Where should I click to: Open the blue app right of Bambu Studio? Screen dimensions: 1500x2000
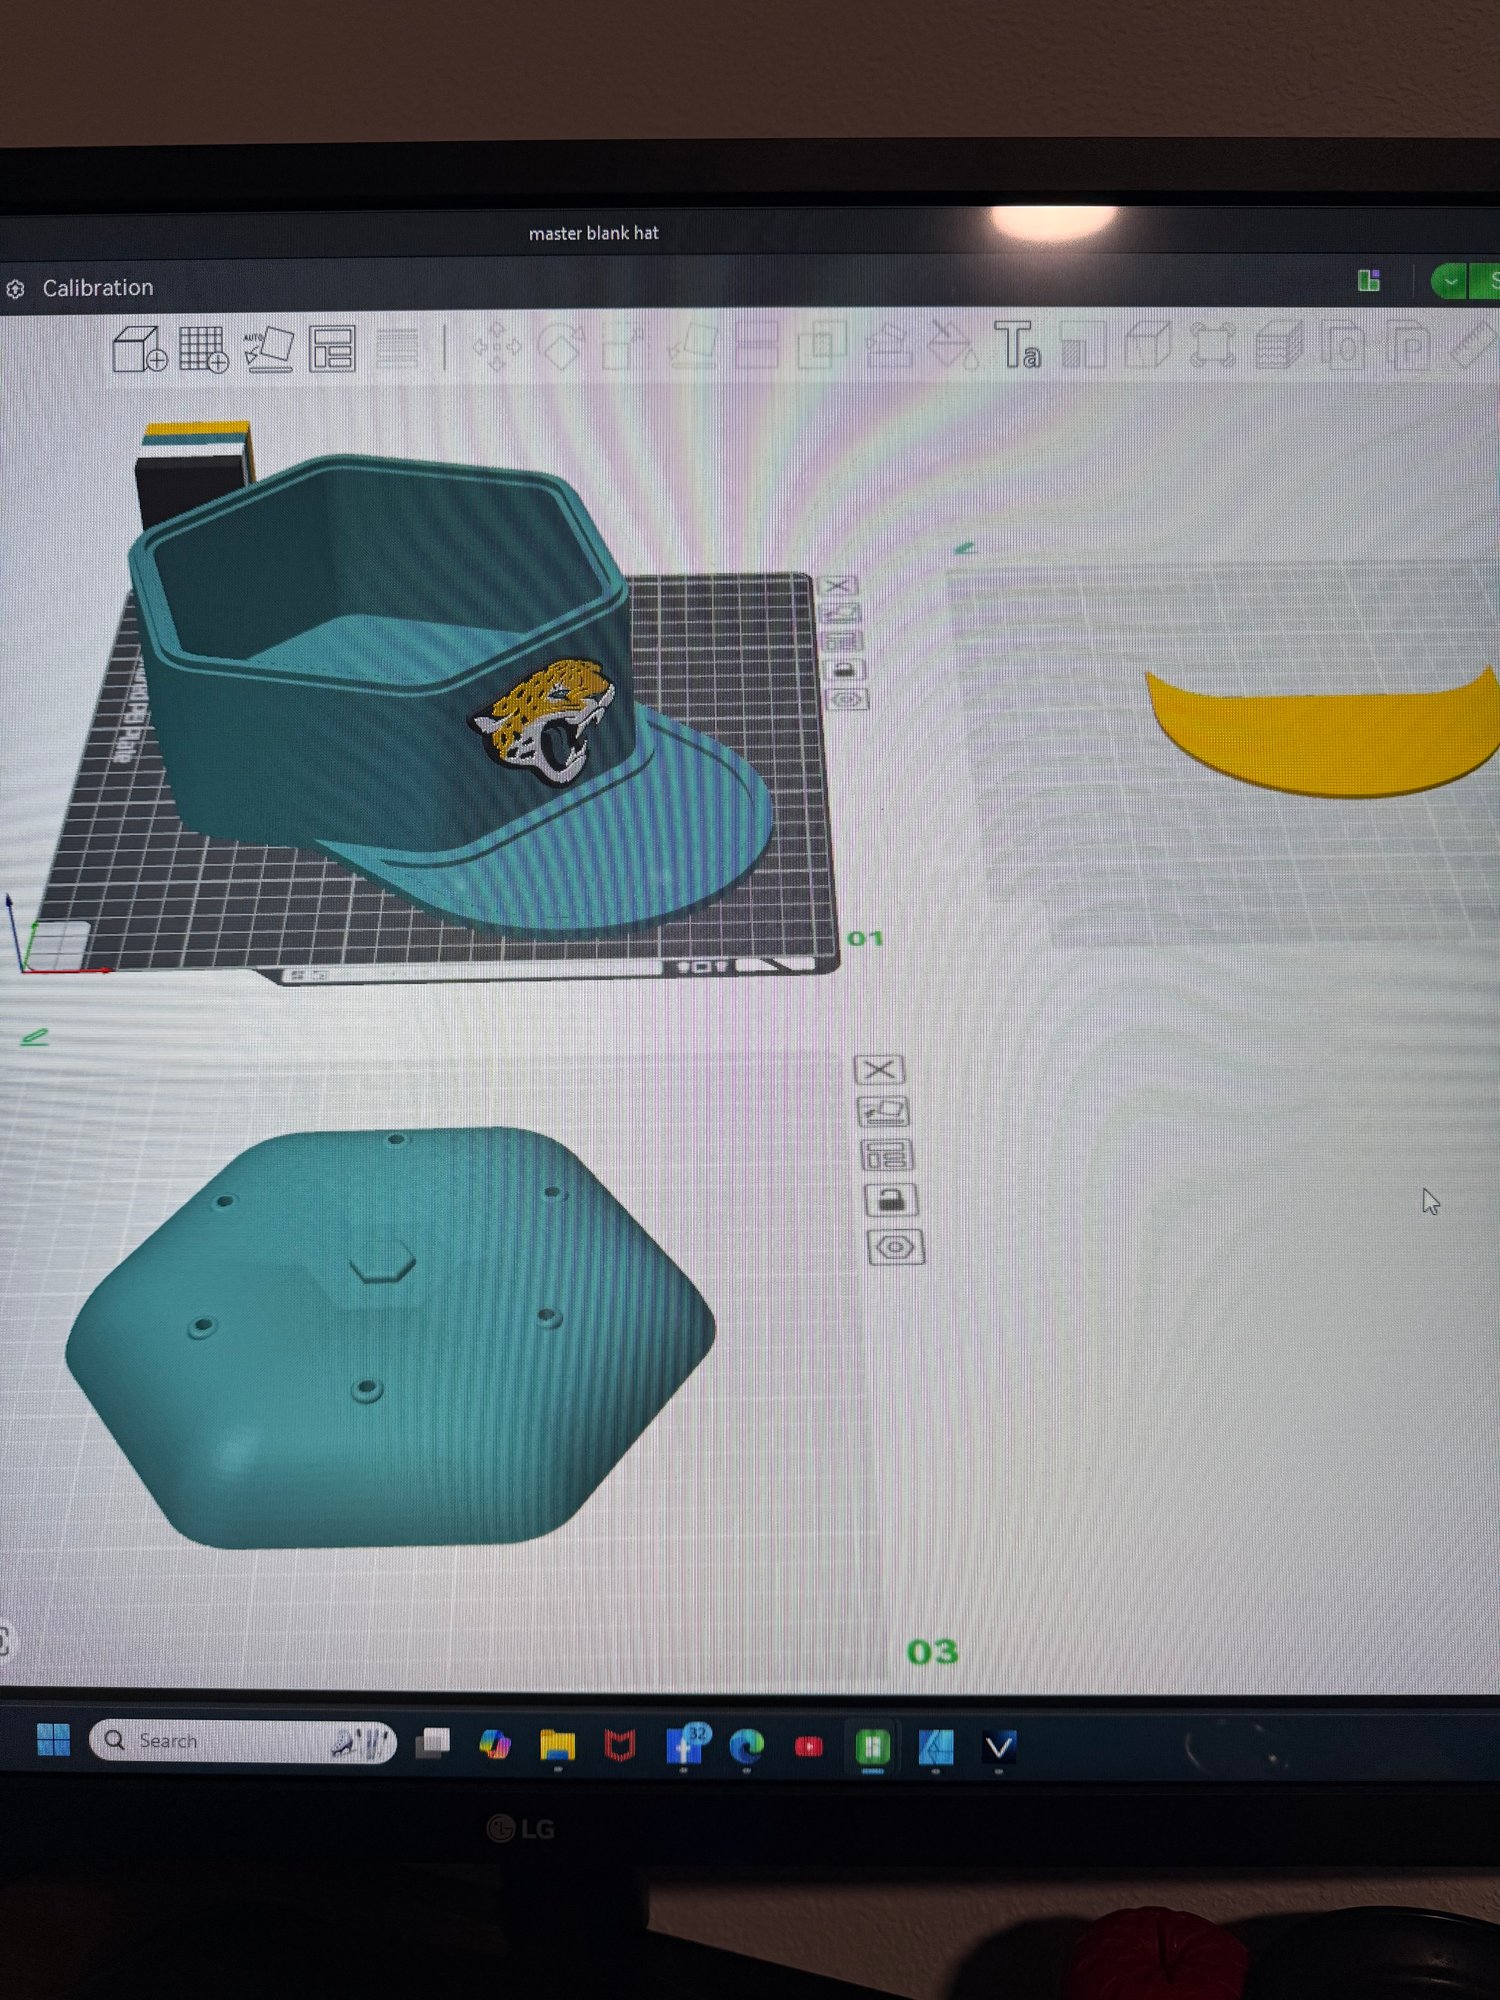pos(936,1747)
